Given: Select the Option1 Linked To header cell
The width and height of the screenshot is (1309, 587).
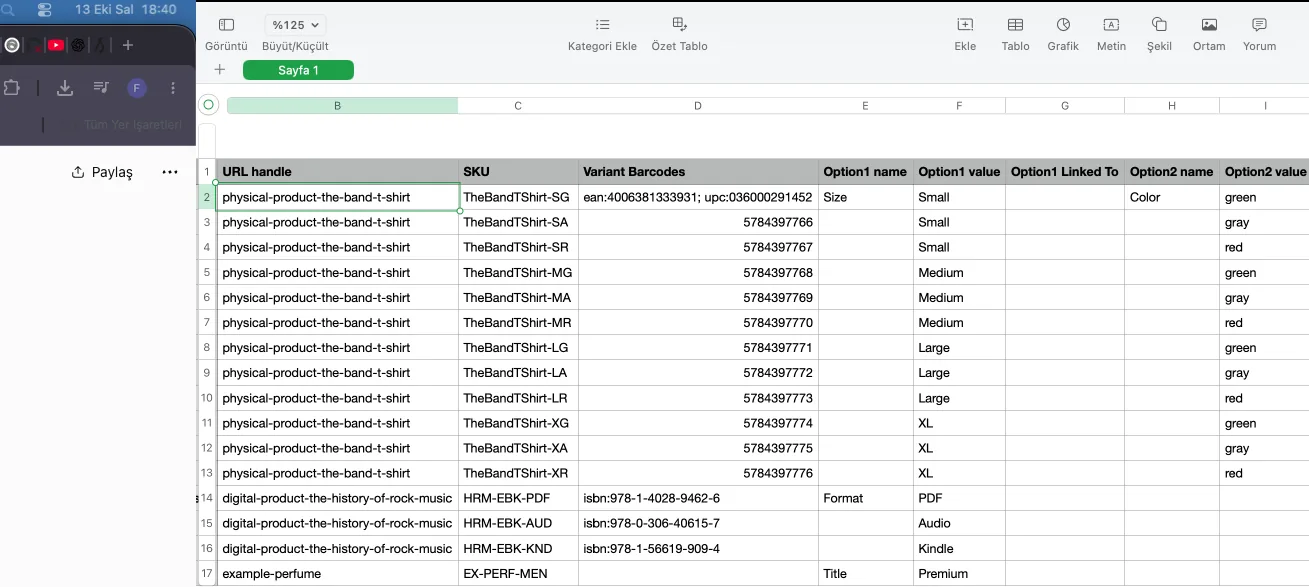Looking at the screenshot, I should click(x=1065, y=171).
